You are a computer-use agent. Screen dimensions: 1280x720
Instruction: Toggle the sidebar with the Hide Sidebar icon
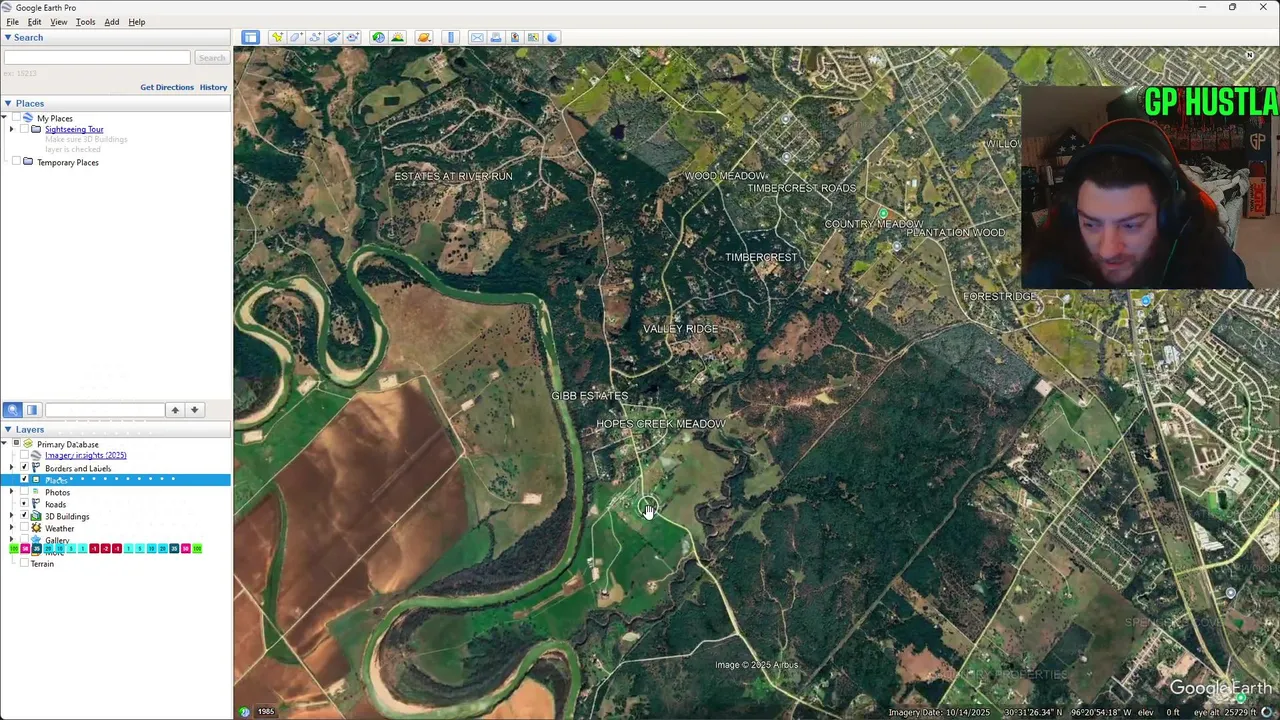[x=250, y=37]
